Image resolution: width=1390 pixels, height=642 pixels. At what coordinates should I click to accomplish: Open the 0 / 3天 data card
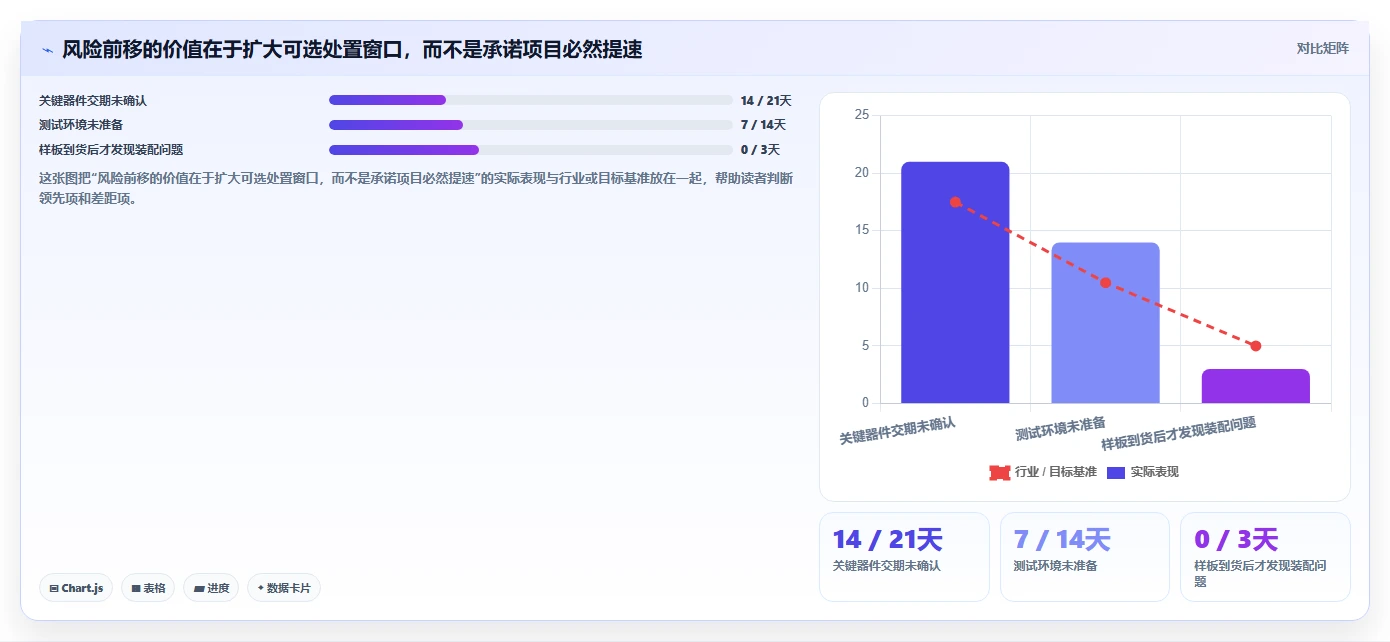point(1266,557)
